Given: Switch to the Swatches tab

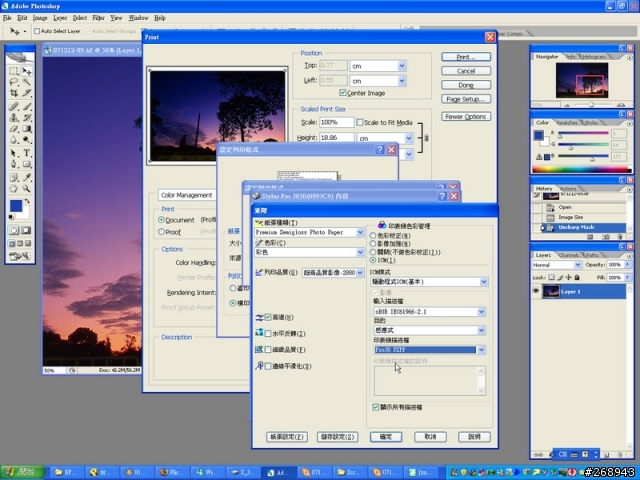Looking at the screenshot, I should (x=567, y=122).
